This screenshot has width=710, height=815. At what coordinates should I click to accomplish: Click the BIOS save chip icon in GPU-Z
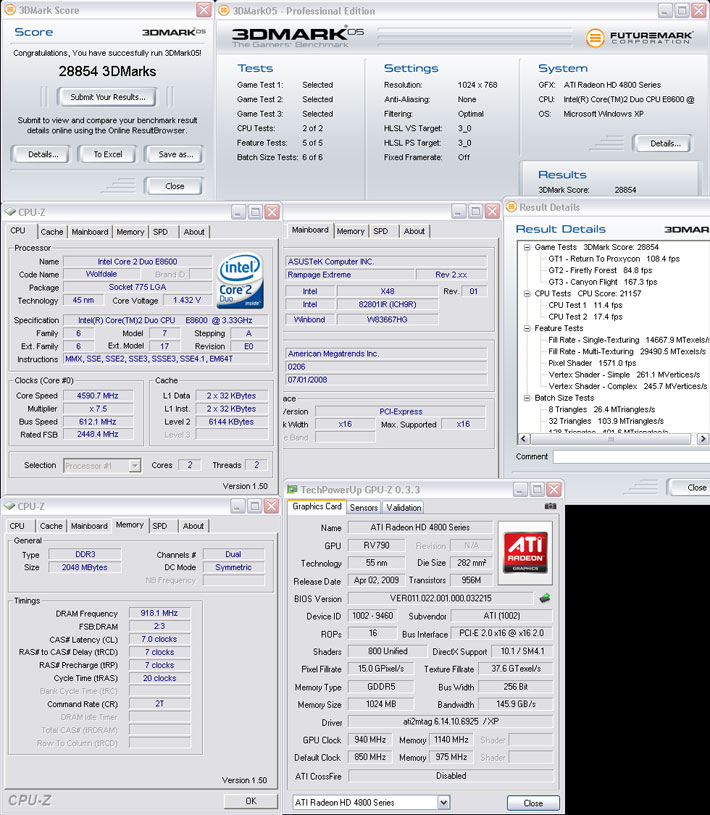pyautogui.click(x=544, y=598)
